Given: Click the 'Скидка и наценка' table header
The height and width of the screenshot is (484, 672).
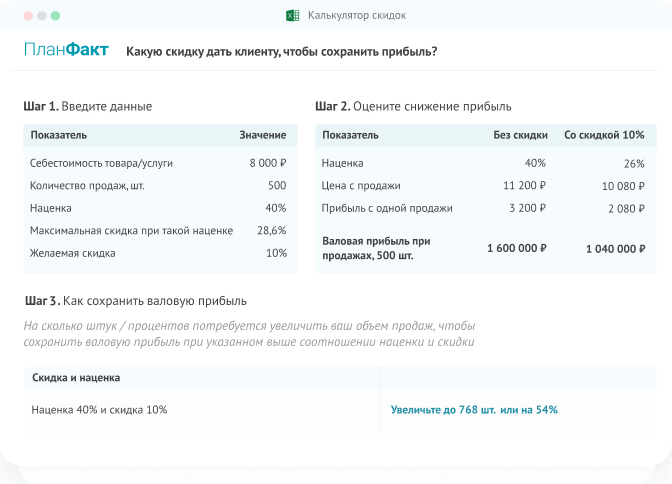Looking at the screenshot, I should 76,378.
